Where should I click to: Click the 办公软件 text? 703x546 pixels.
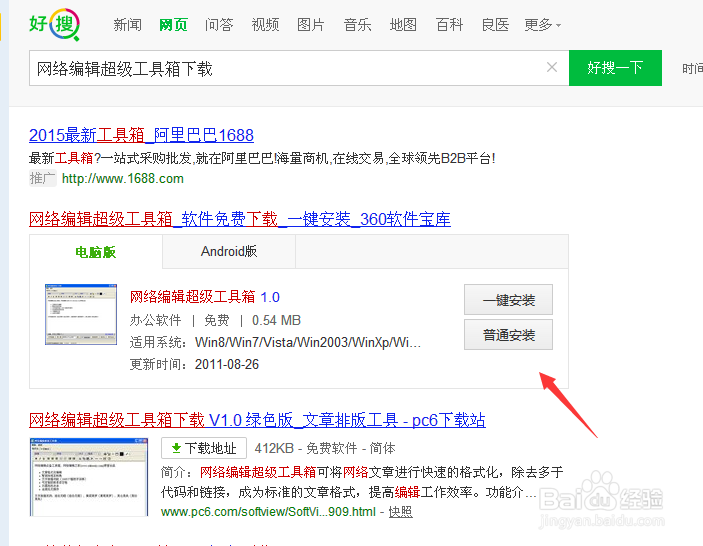click(156, 321)
